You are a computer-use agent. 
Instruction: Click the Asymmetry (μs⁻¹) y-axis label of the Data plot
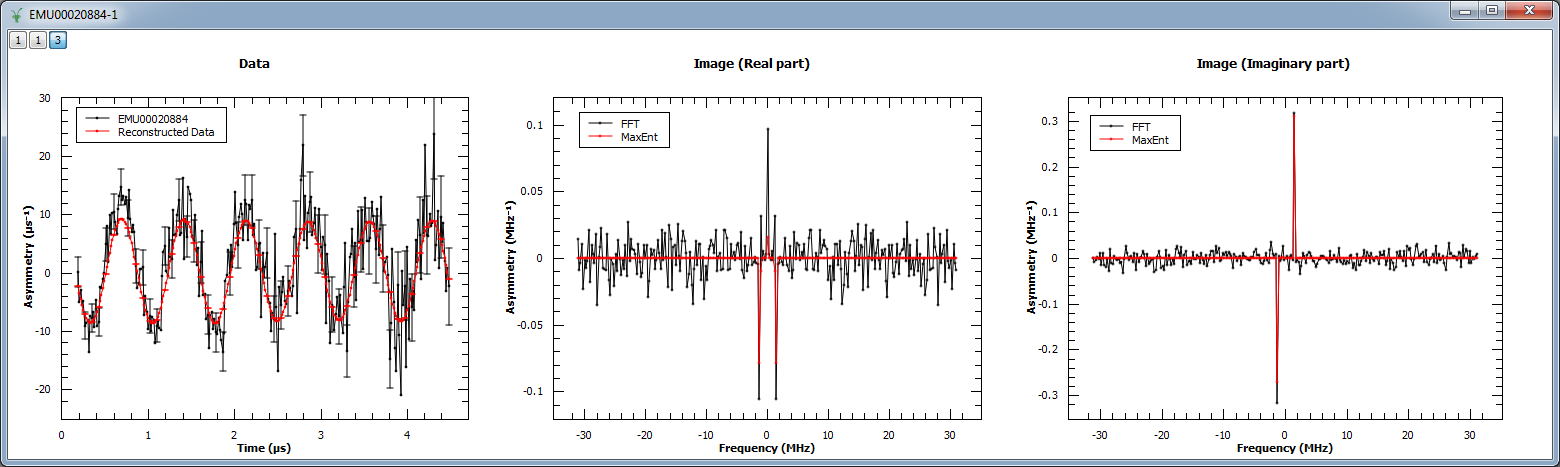pyautogui.click(x=29, y=257)
